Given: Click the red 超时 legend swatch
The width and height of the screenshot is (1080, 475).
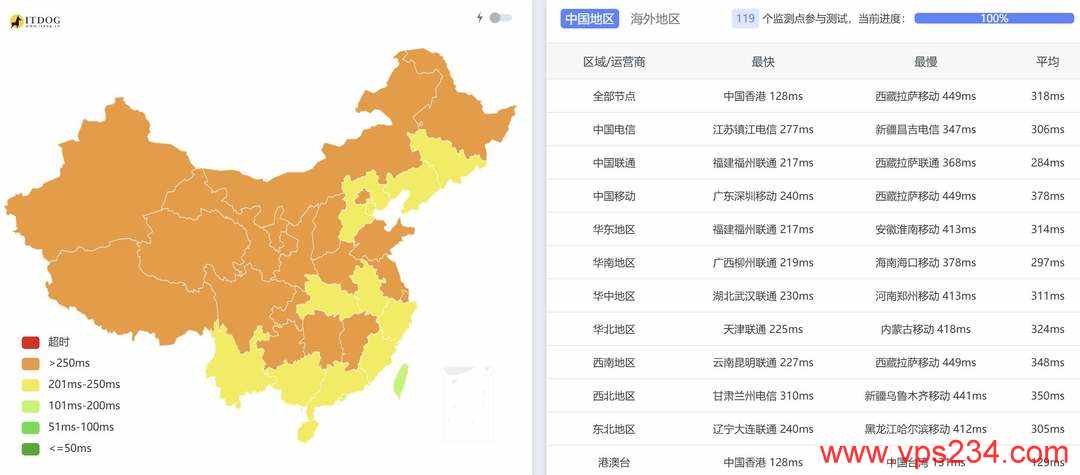Looking at the screenshot, I should [31, 341].
